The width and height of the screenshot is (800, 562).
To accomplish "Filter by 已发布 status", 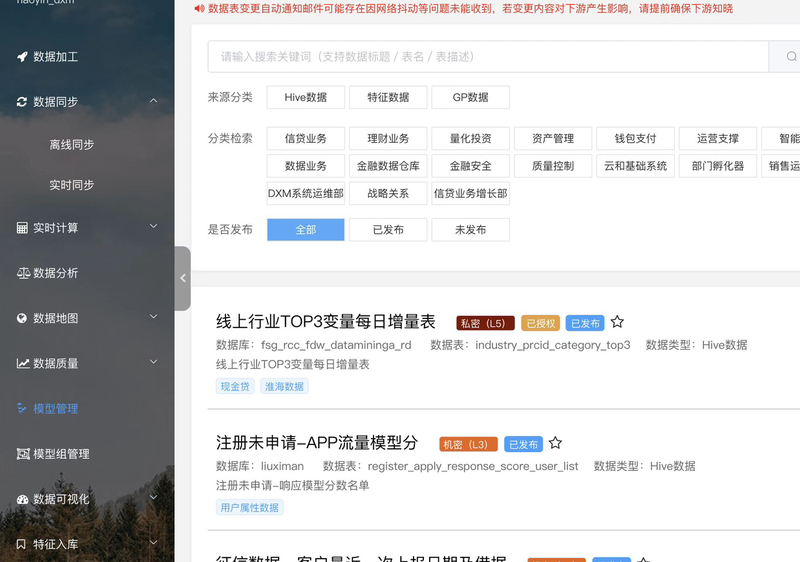I will coord(388,229).
